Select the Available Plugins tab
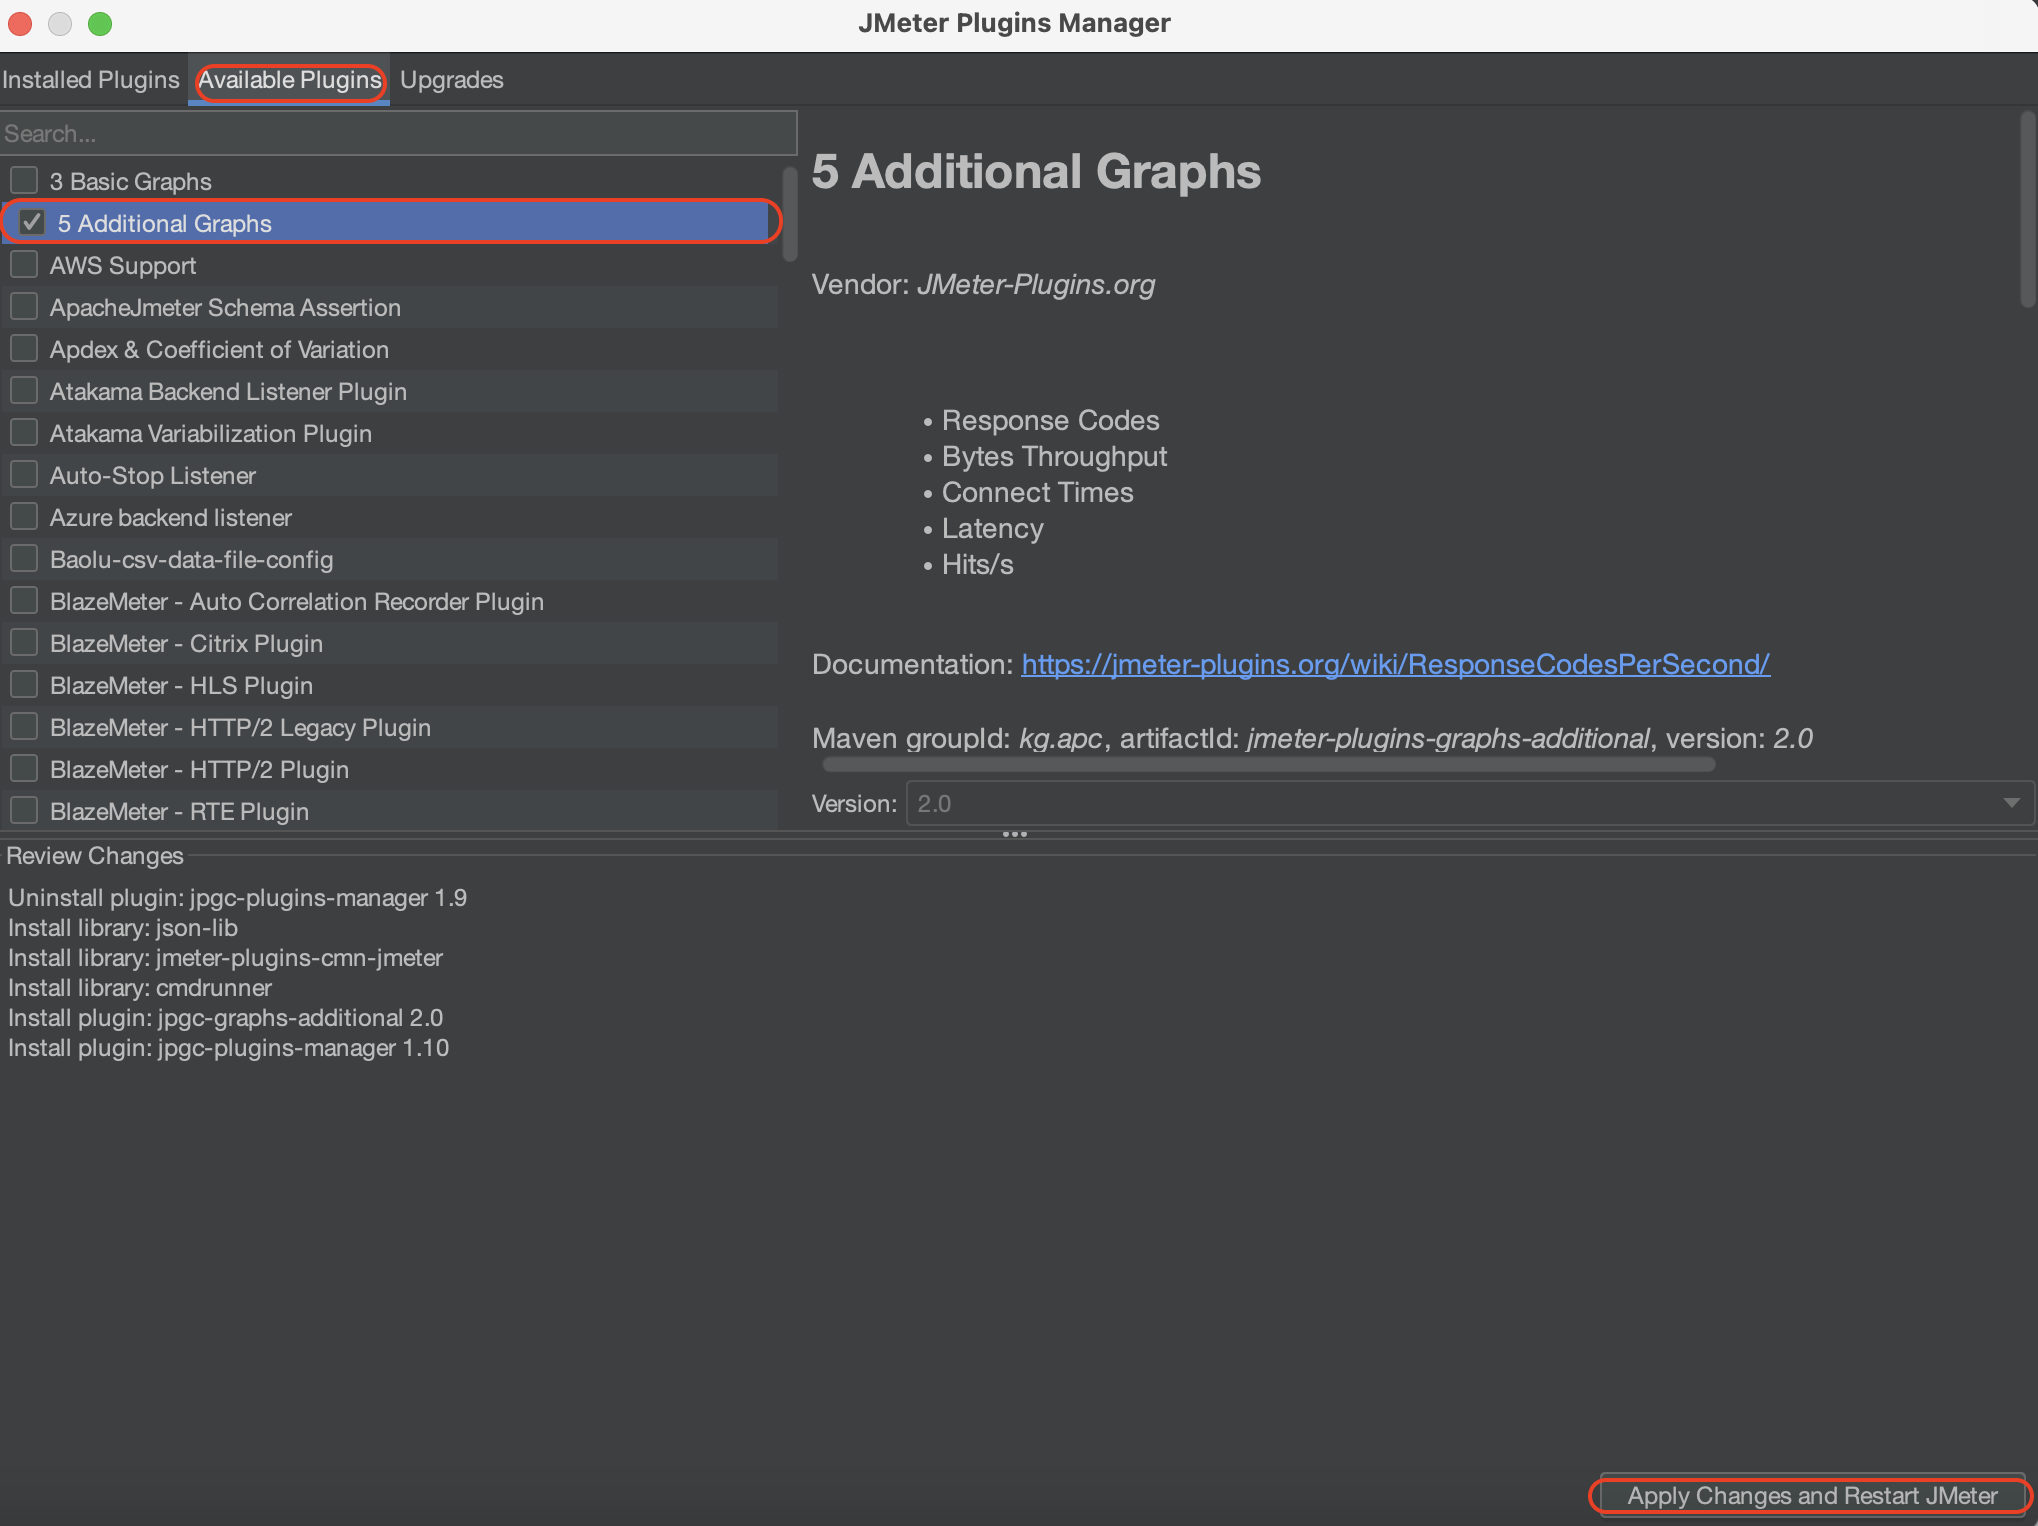This screenshot has height=1526, width=2038. pyautogui.click(x=289, y=80)
